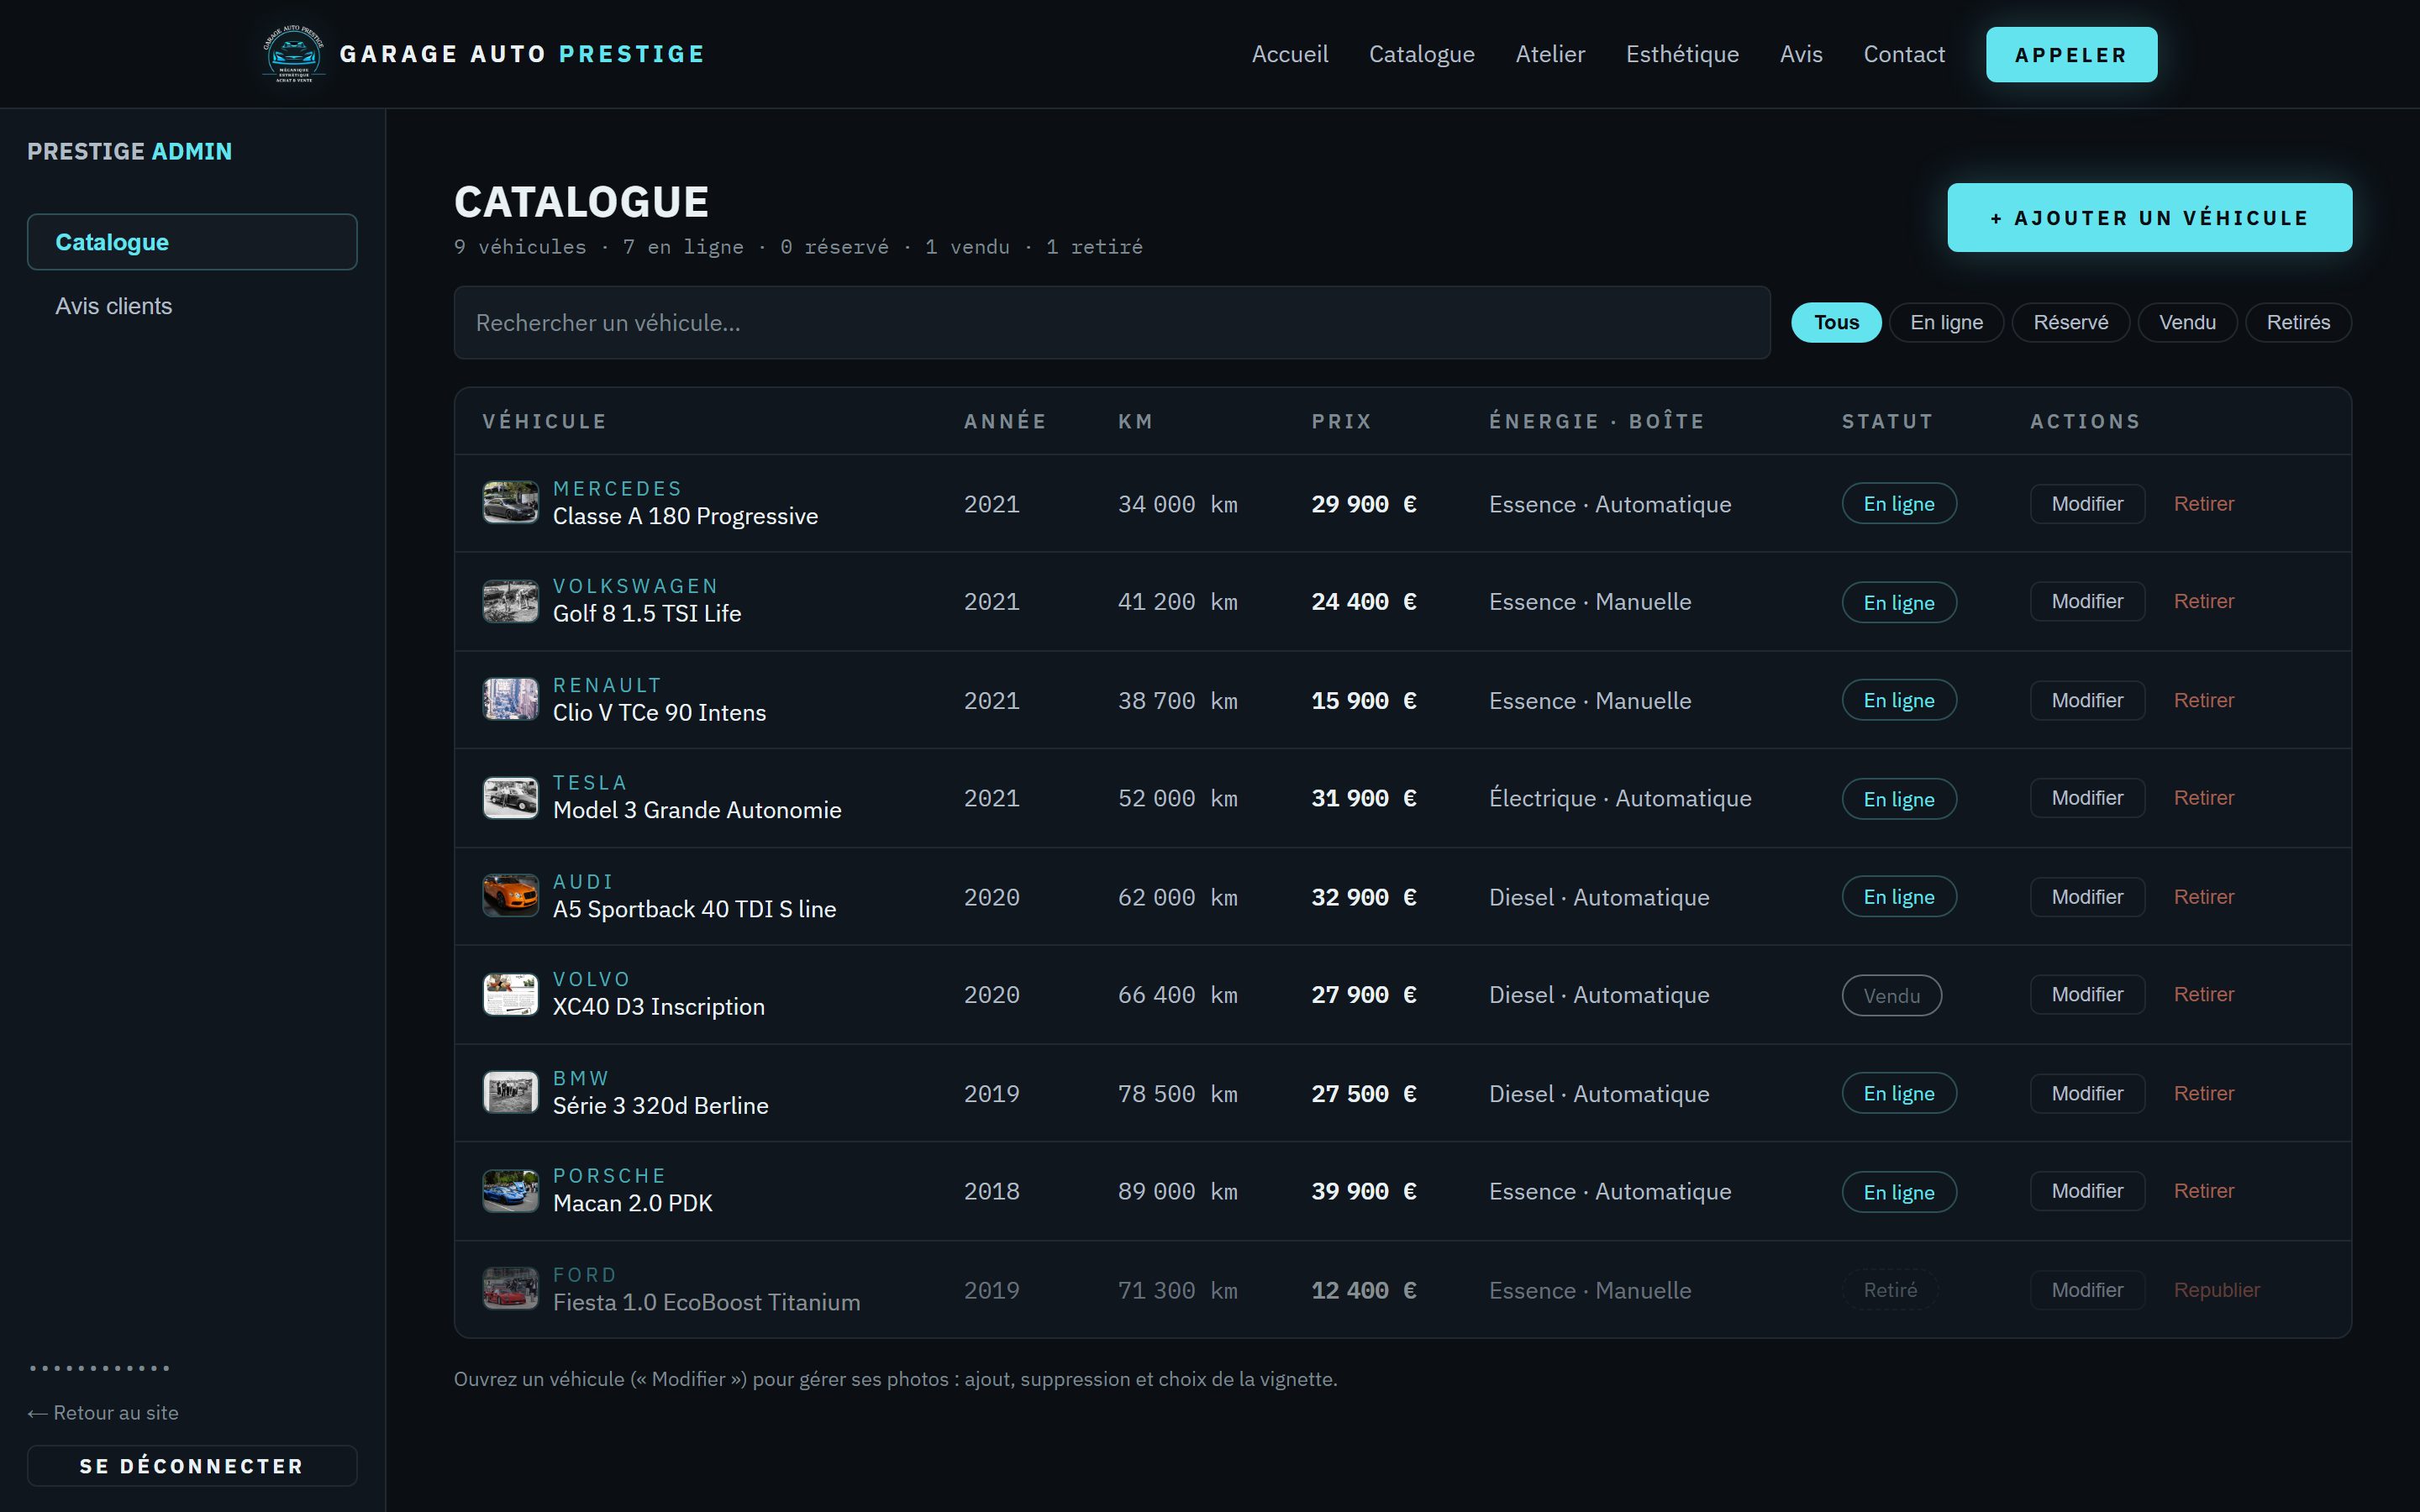
Task: Open the BMW Série 3 thumbnail
Action: [x=510, y=1093]
